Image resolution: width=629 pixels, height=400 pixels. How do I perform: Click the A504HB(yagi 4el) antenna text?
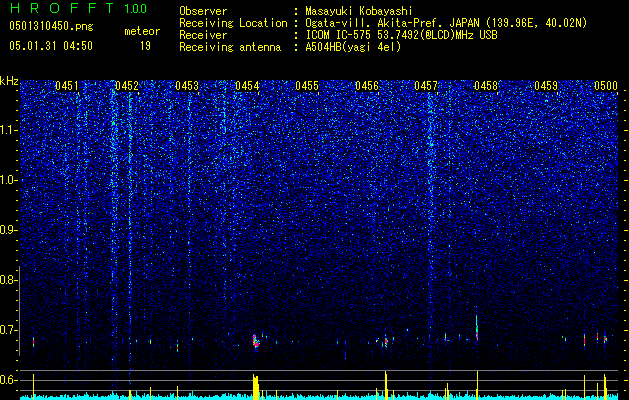353,47
